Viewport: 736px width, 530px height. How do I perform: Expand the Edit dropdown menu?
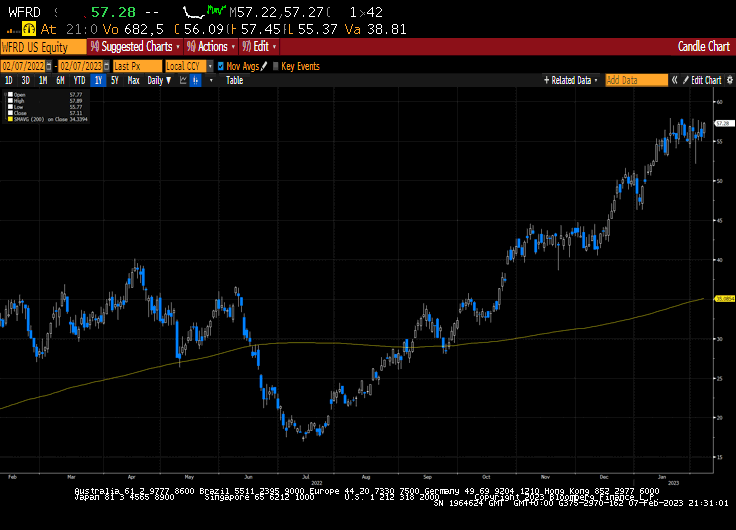pos(259,46)
